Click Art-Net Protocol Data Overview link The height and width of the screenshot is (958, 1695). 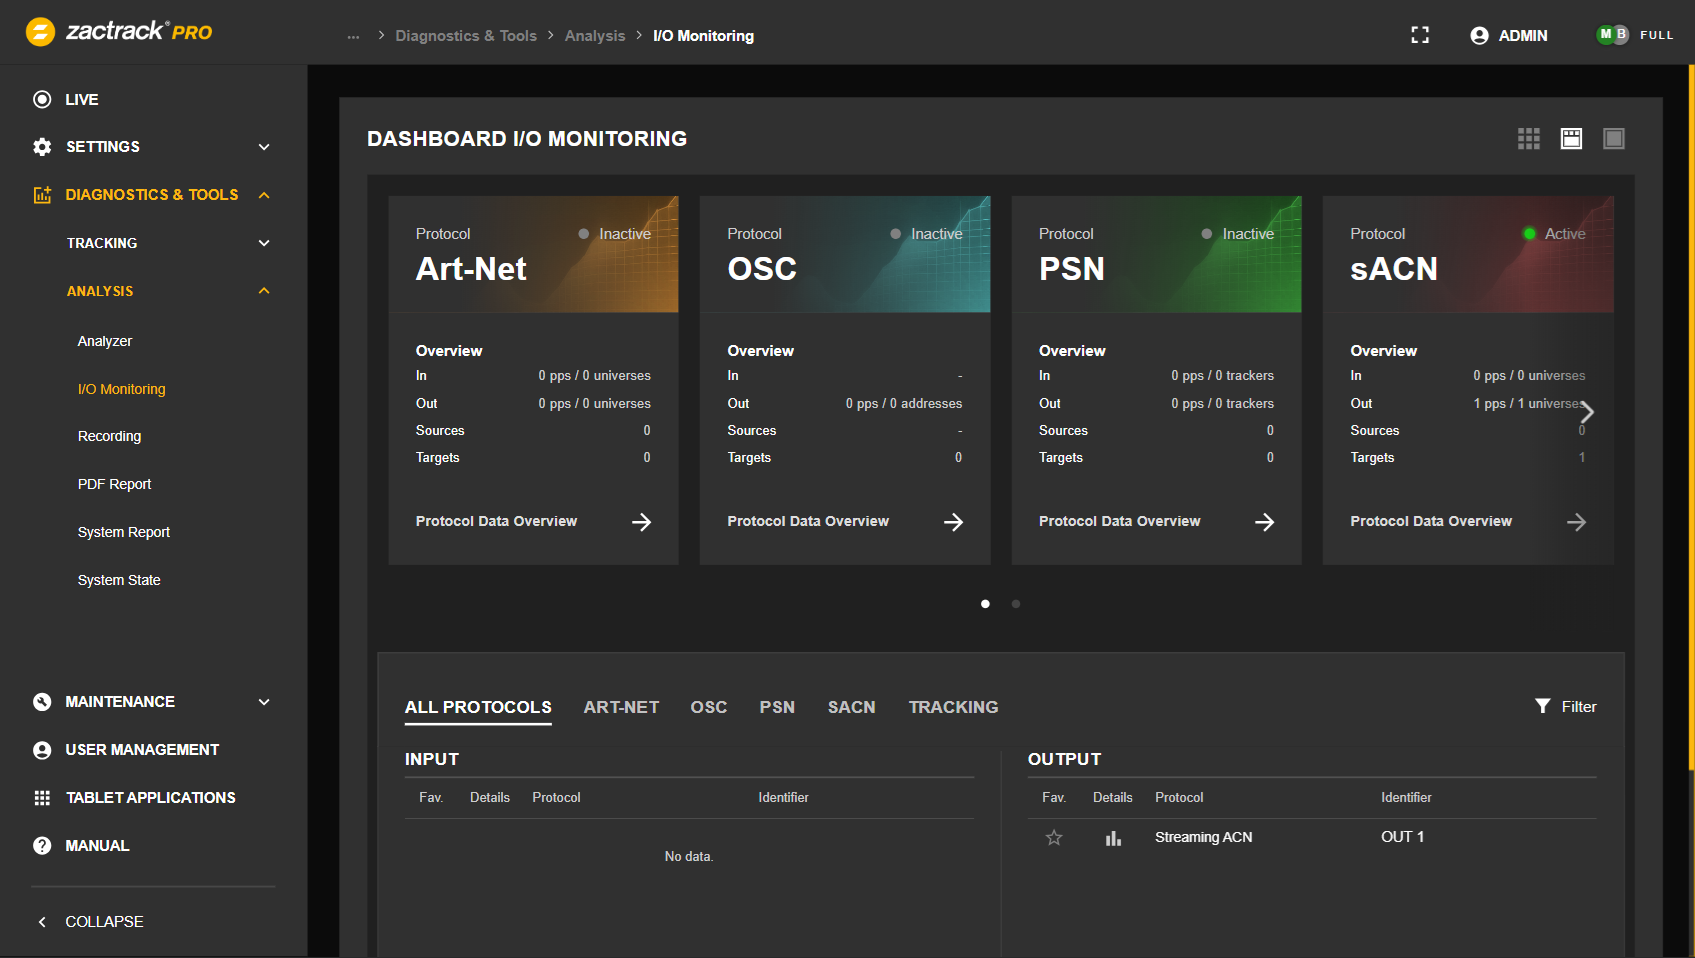[496, 521]
